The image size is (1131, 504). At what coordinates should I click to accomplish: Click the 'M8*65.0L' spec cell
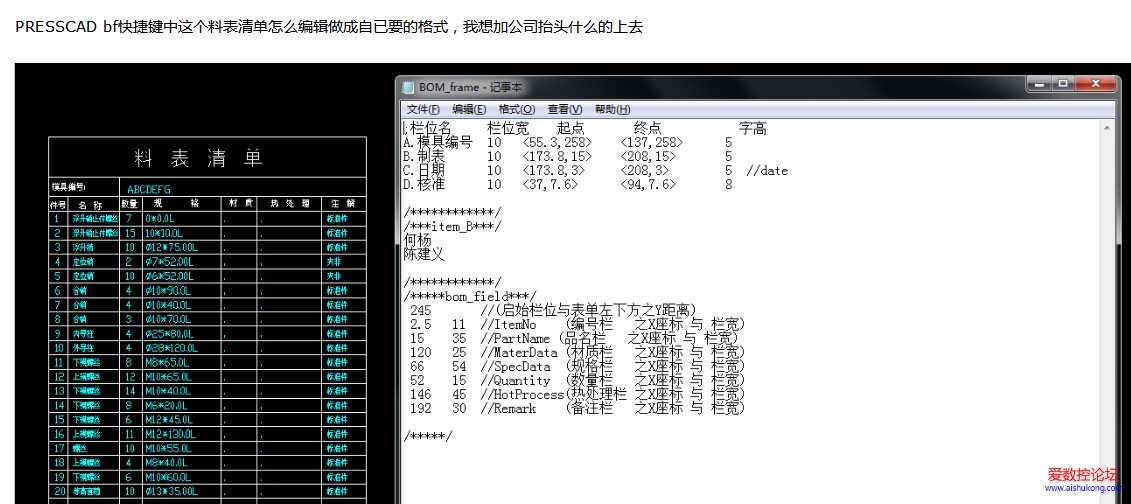pos(166,363)
